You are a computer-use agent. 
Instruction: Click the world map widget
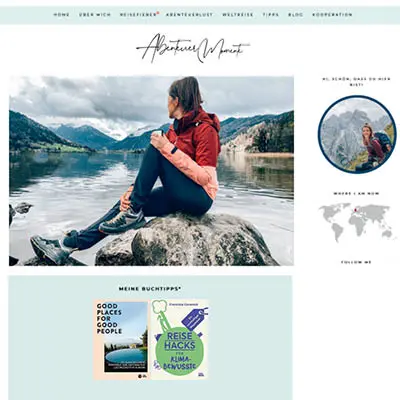point(356,221)
